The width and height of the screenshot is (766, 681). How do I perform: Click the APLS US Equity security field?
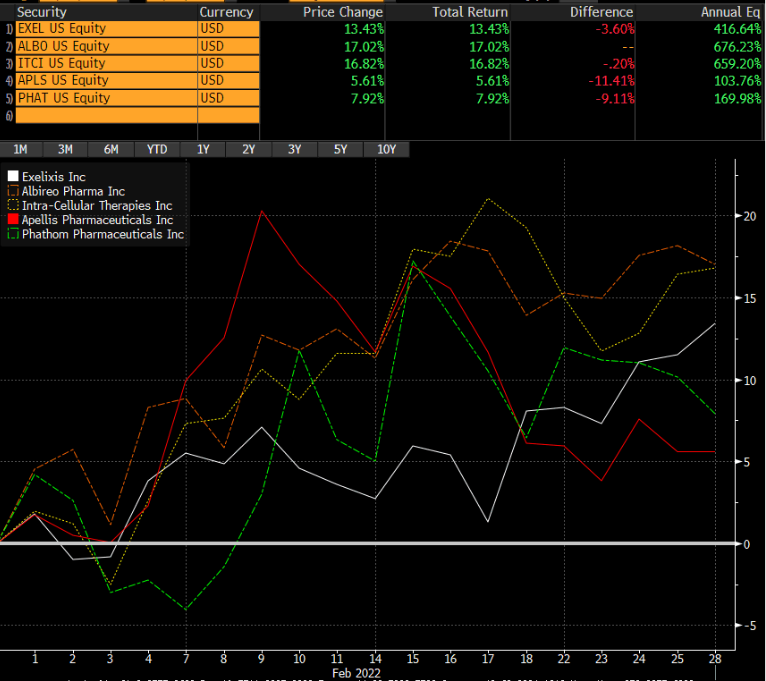point(106,81)
